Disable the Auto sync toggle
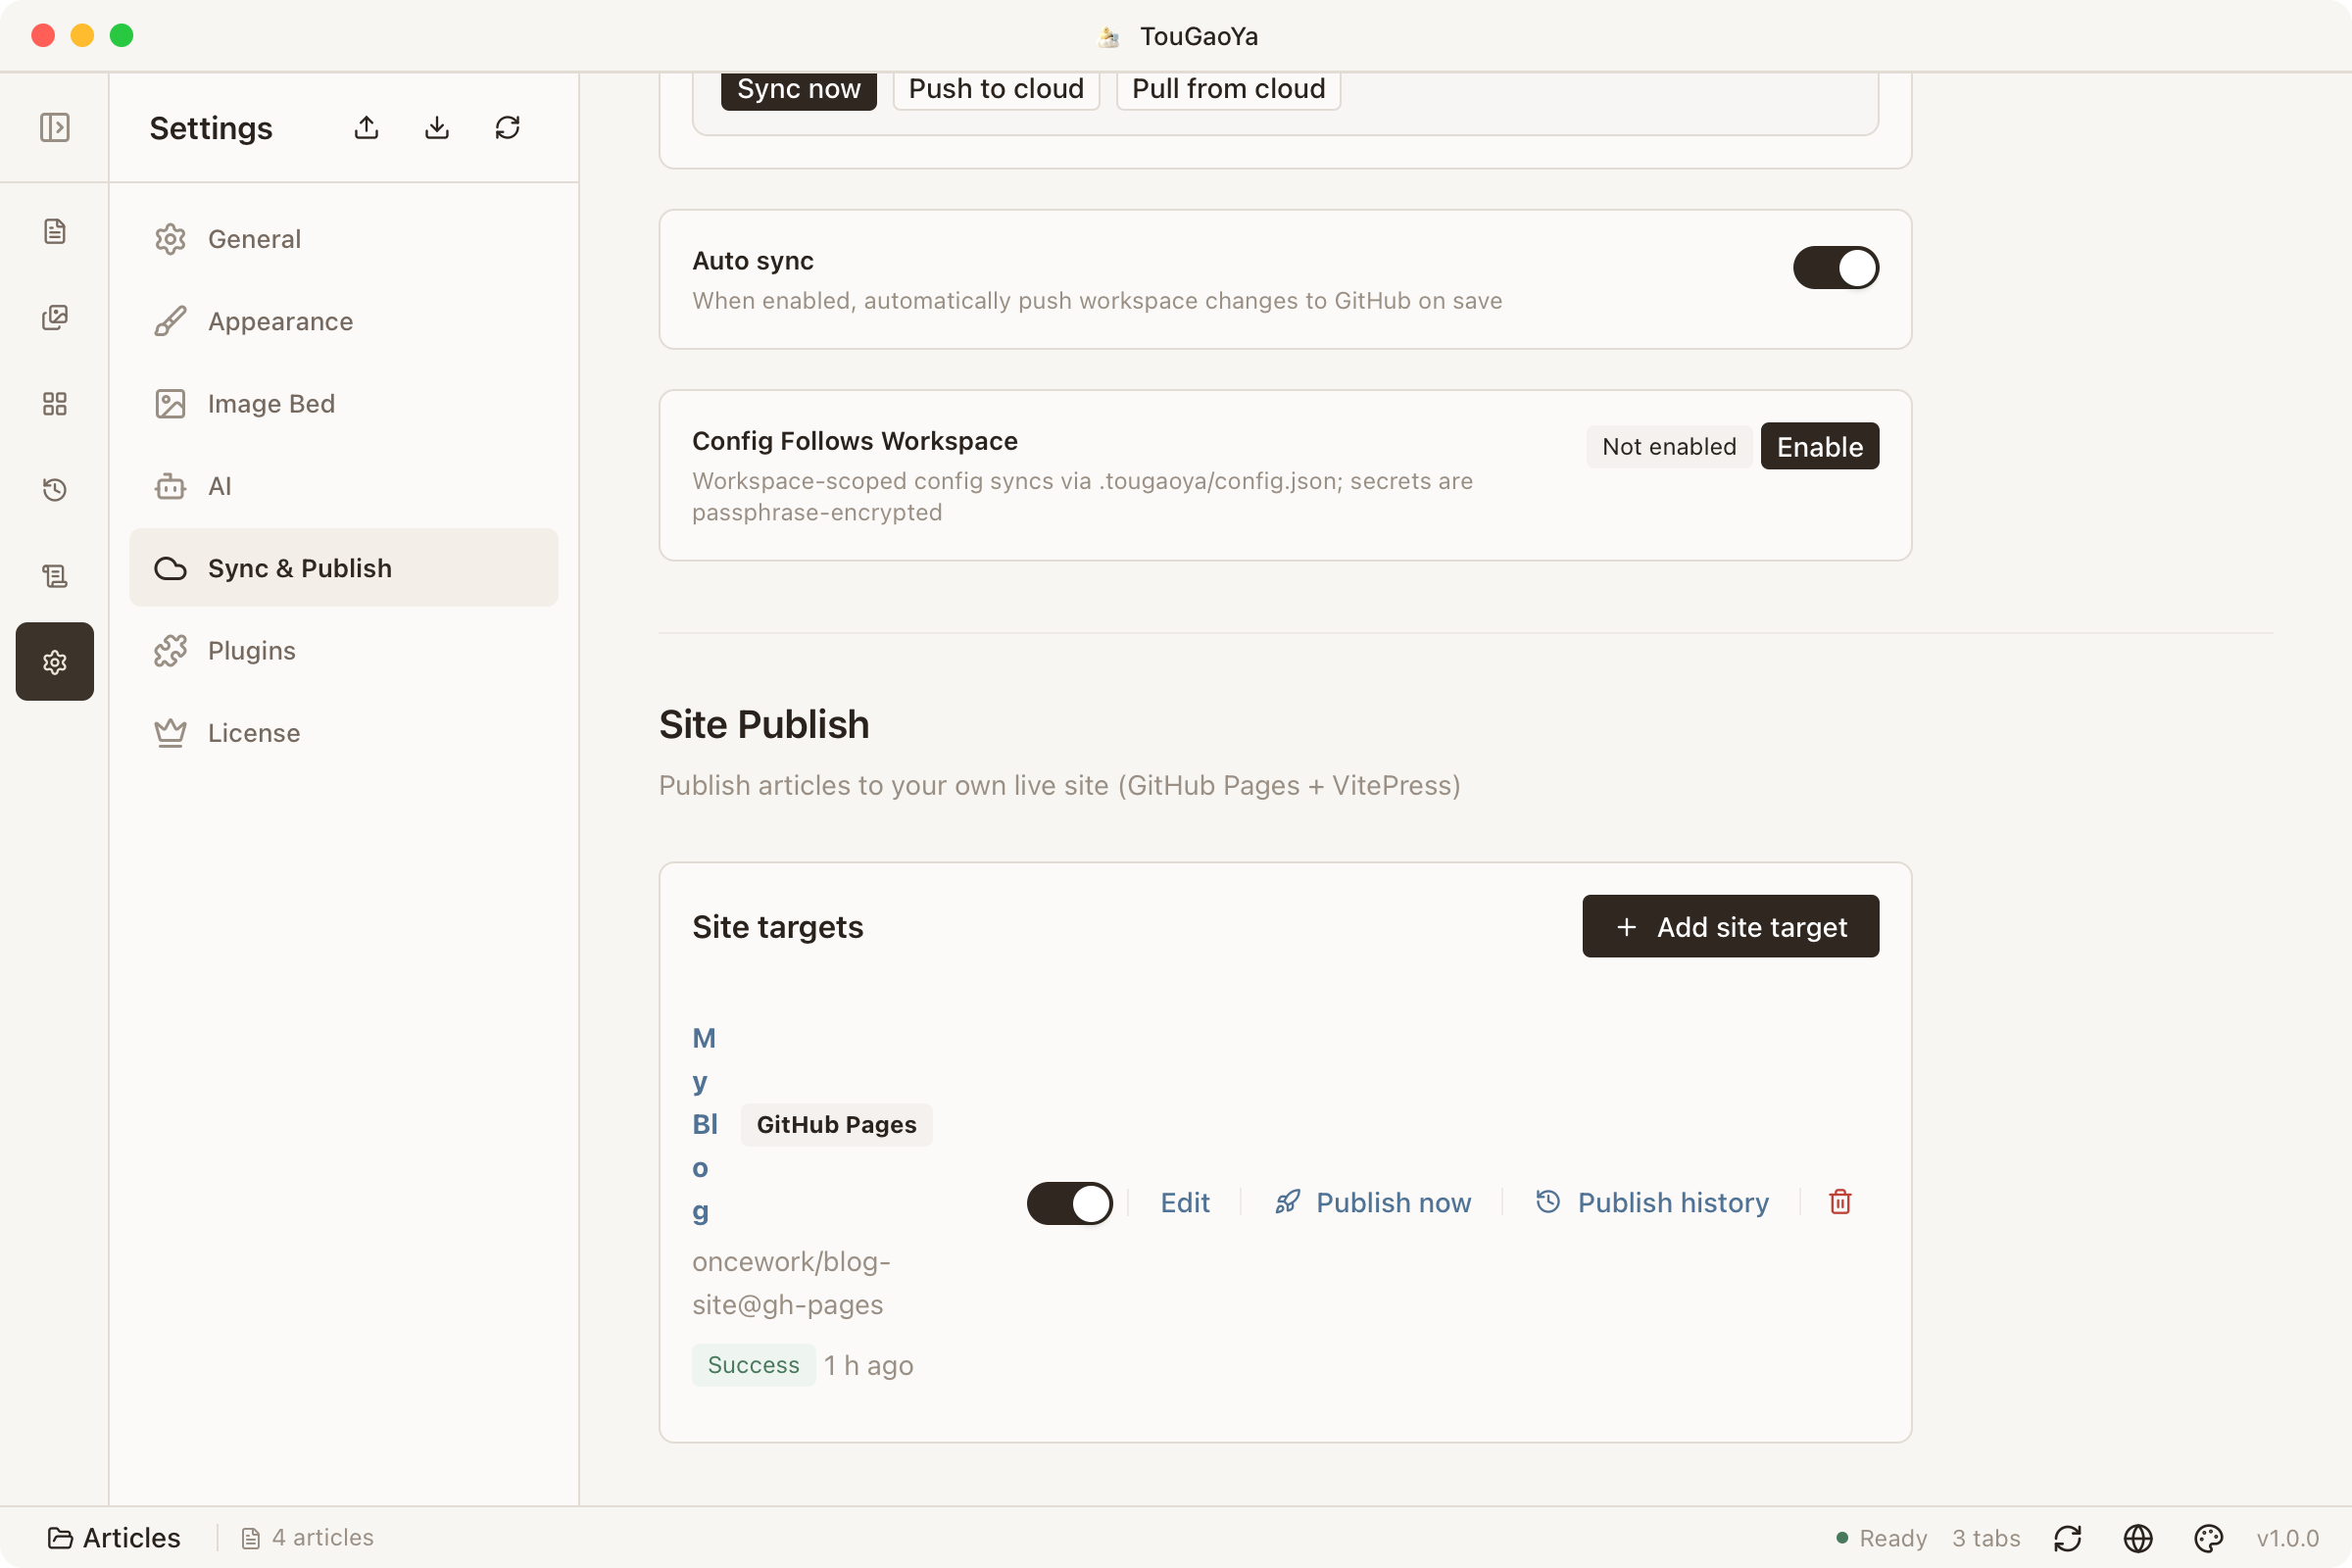Screen dimensions: 2352x1568 (1836, 268)
